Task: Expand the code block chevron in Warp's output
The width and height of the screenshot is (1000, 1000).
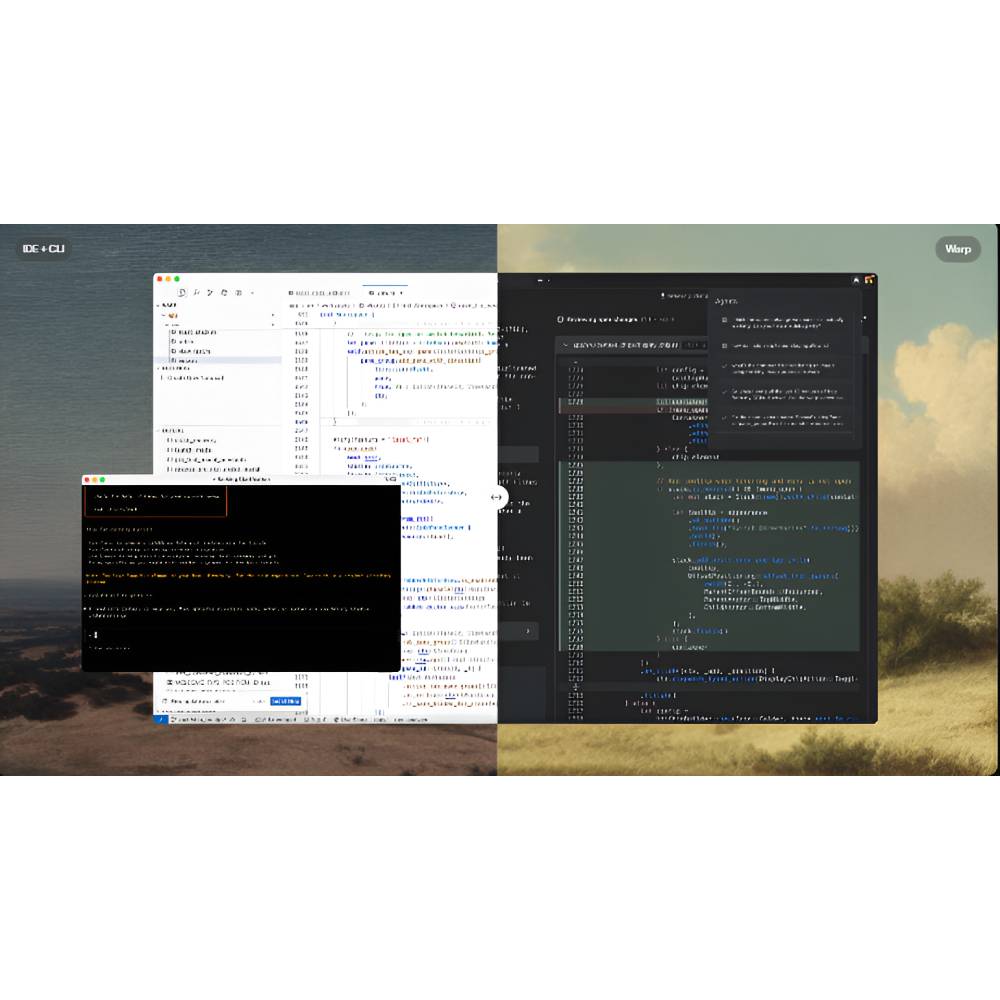Action: coord(565,343)
